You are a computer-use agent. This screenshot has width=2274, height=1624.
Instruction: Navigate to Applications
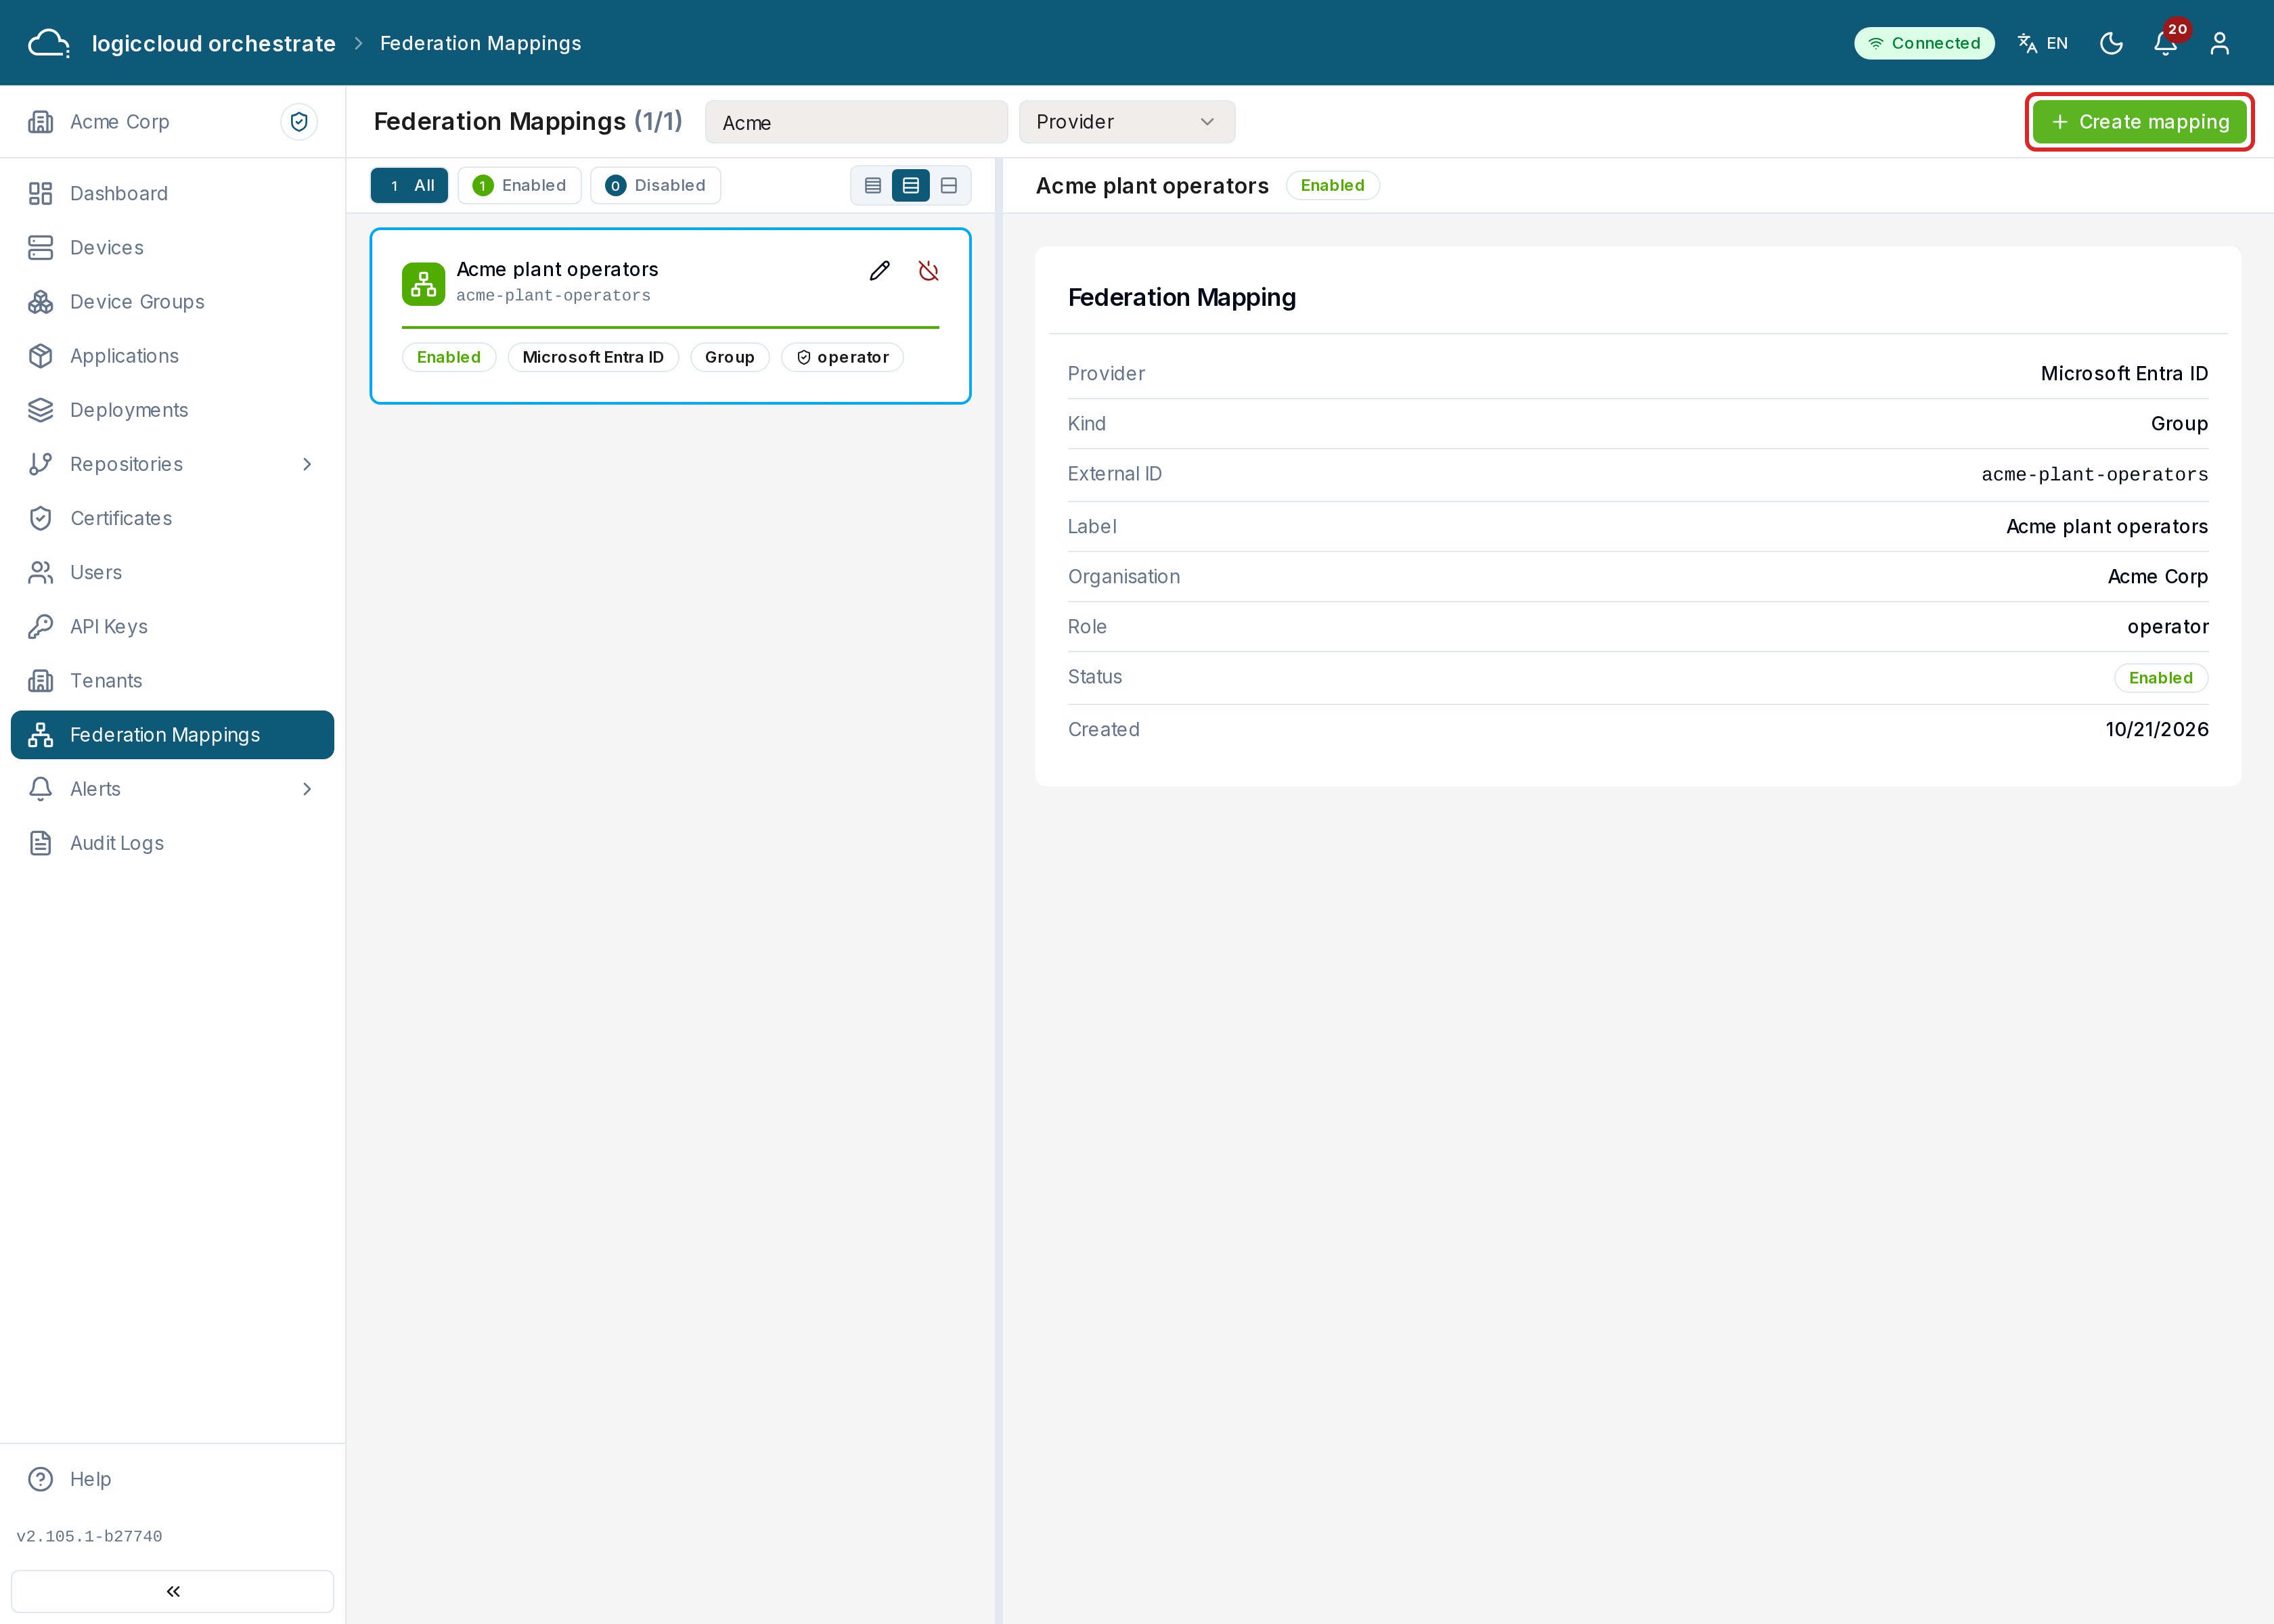pos(172,356)
